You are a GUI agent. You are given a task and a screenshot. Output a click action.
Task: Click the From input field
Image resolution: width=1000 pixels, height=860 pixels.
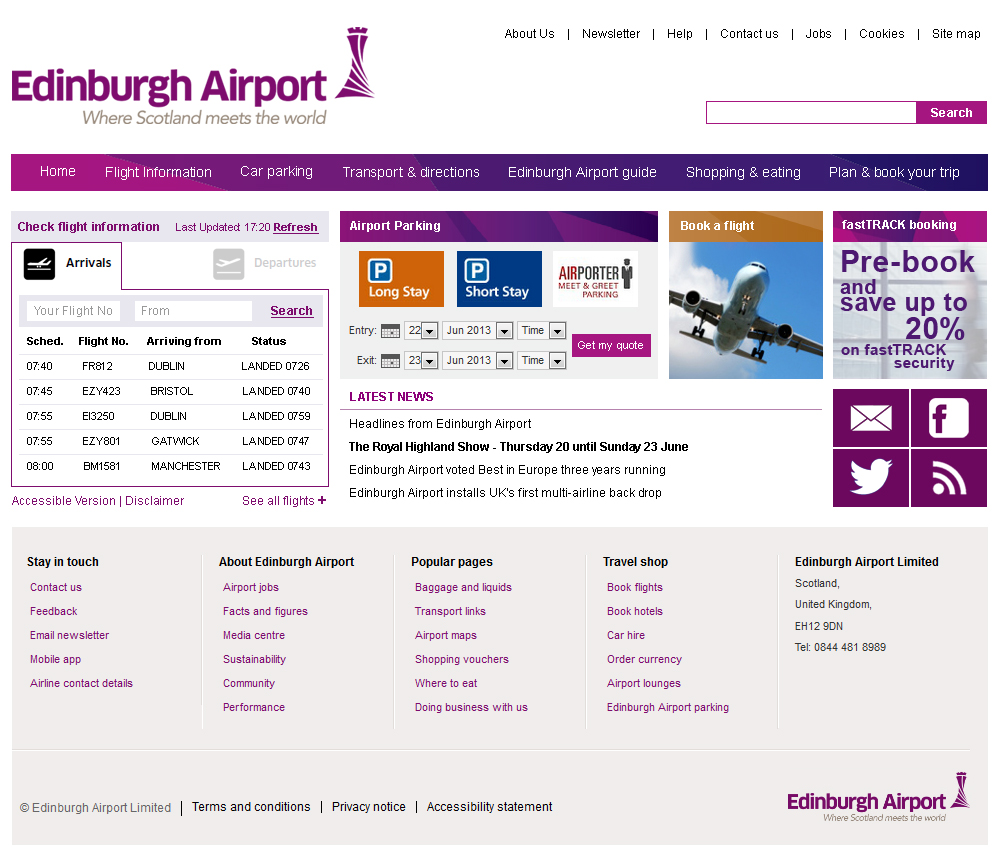click(193, 311)
